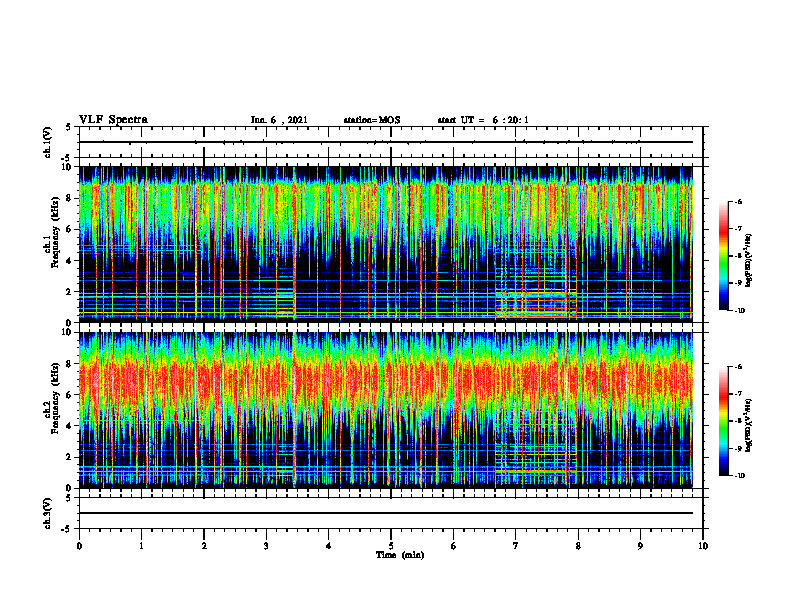The height and width of the screenshot is (612, 792).
Task: Click the ch.2 spectrogram panel
Action: pyautogui.click(x=386, y=410)
